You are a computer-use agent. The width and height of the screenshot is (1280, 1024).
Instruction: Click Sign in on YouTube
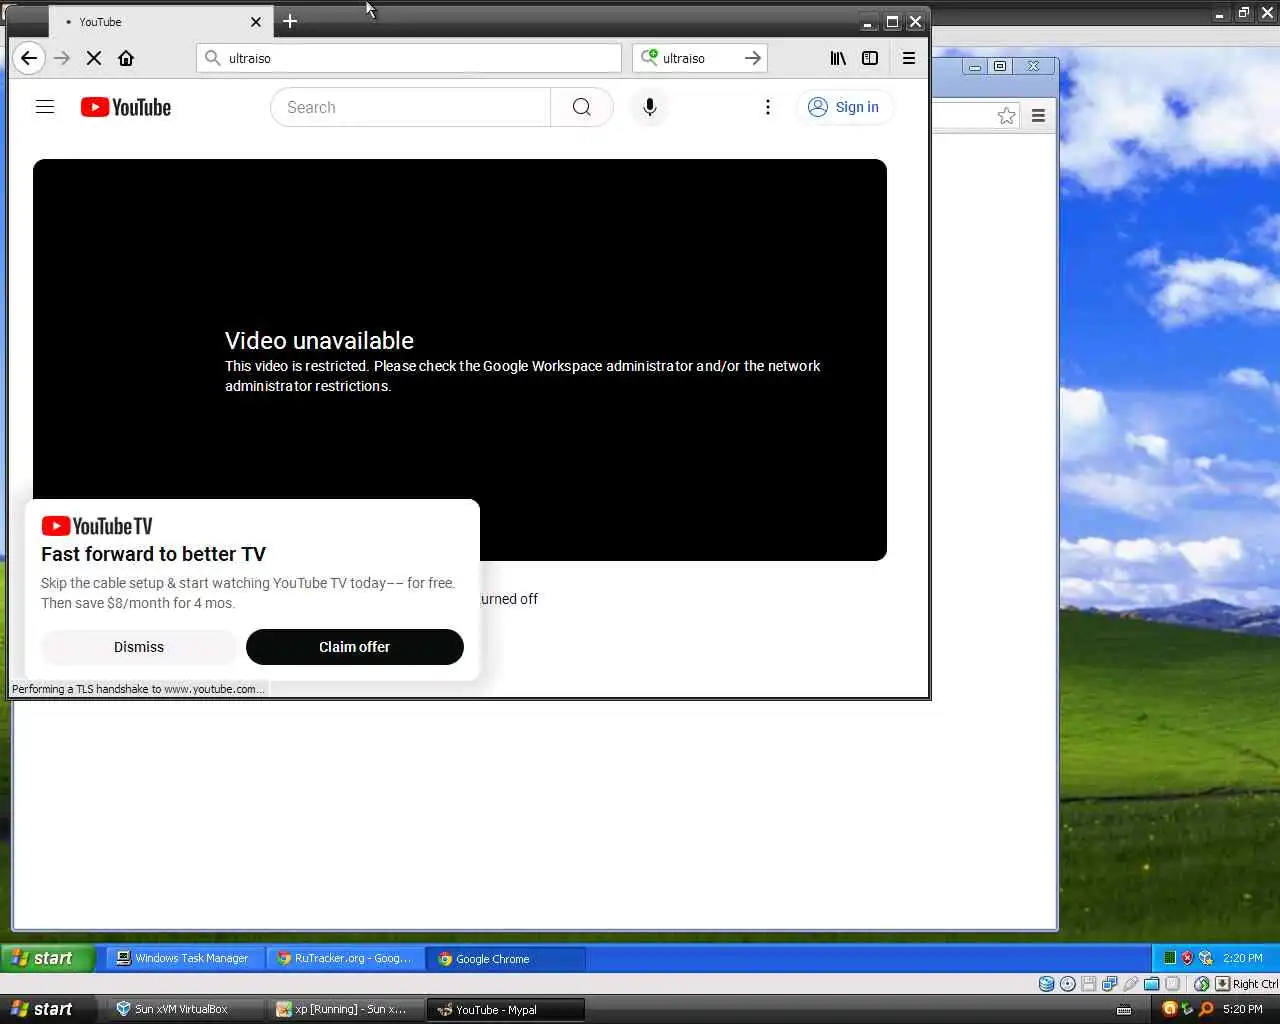(844, 107)
